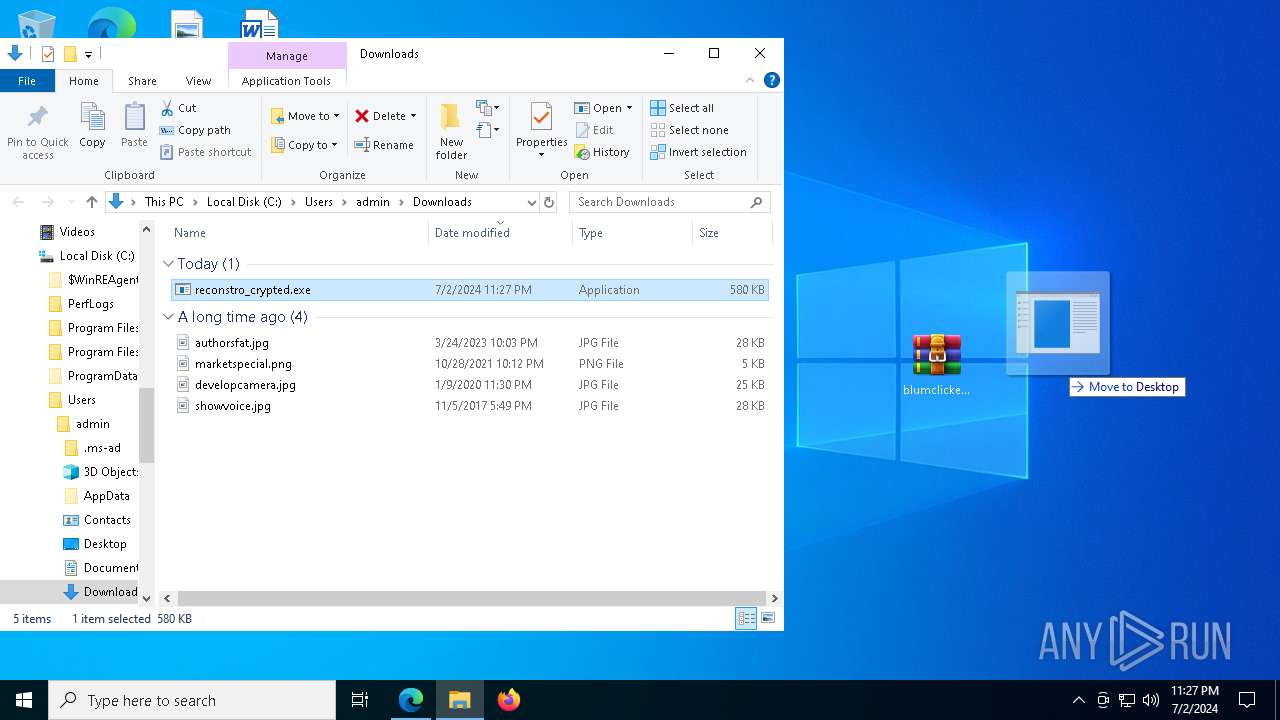Click the Copy ribbon icon

(93, 118)
